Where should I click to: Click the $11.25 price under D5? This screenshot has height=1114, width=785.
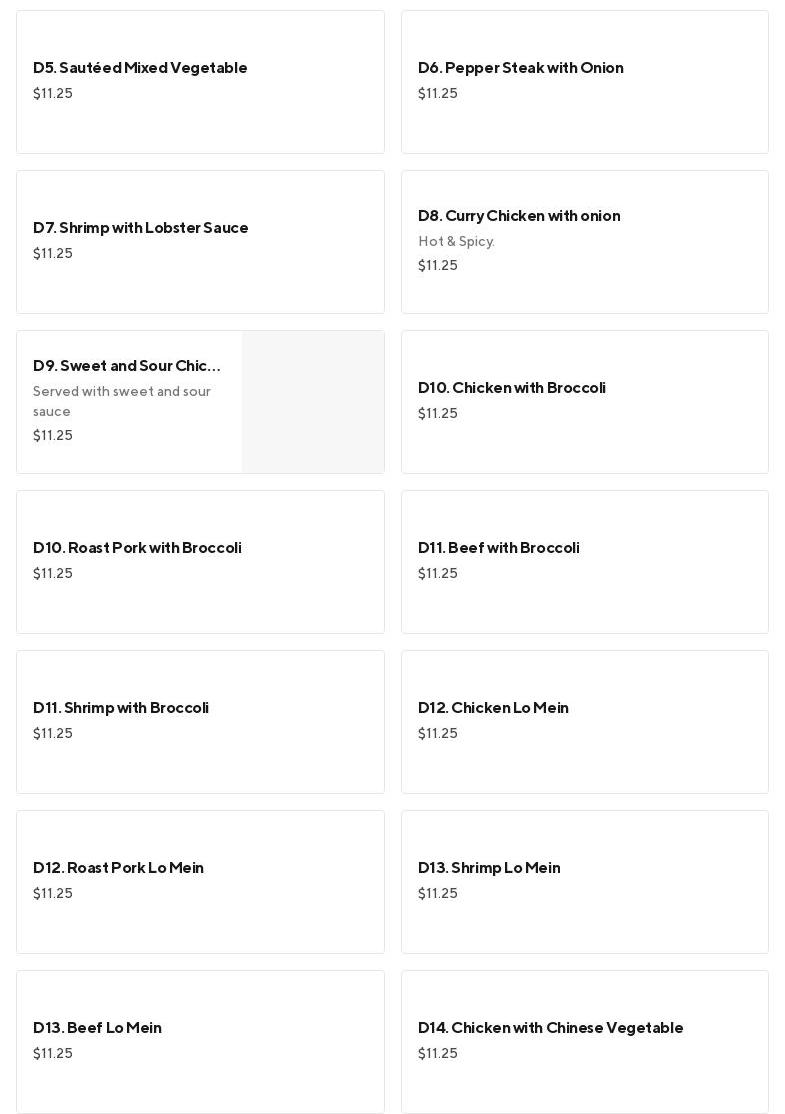pyautogui.click(x=53, y=94)
